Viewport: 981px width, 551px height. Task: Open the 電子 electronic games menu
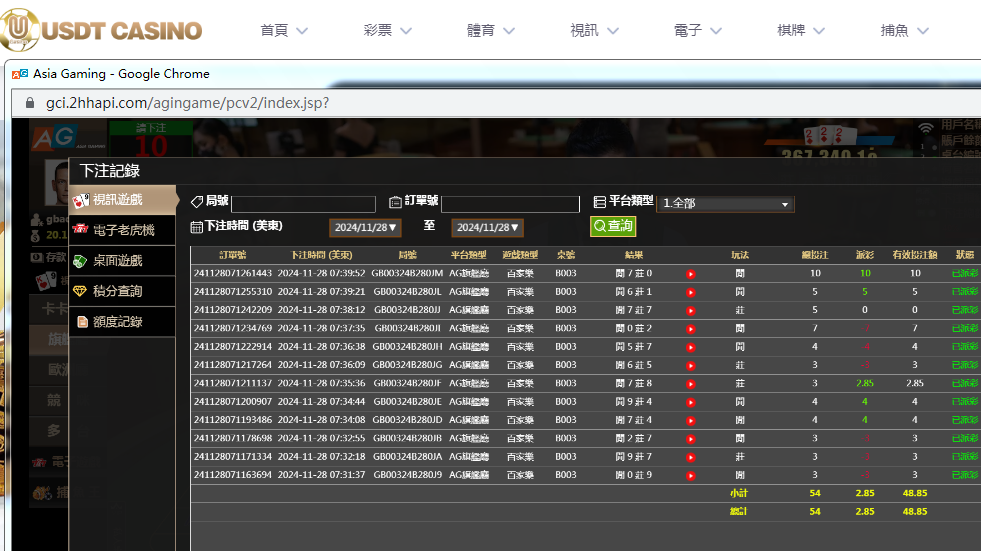click(x=698, y=30)
